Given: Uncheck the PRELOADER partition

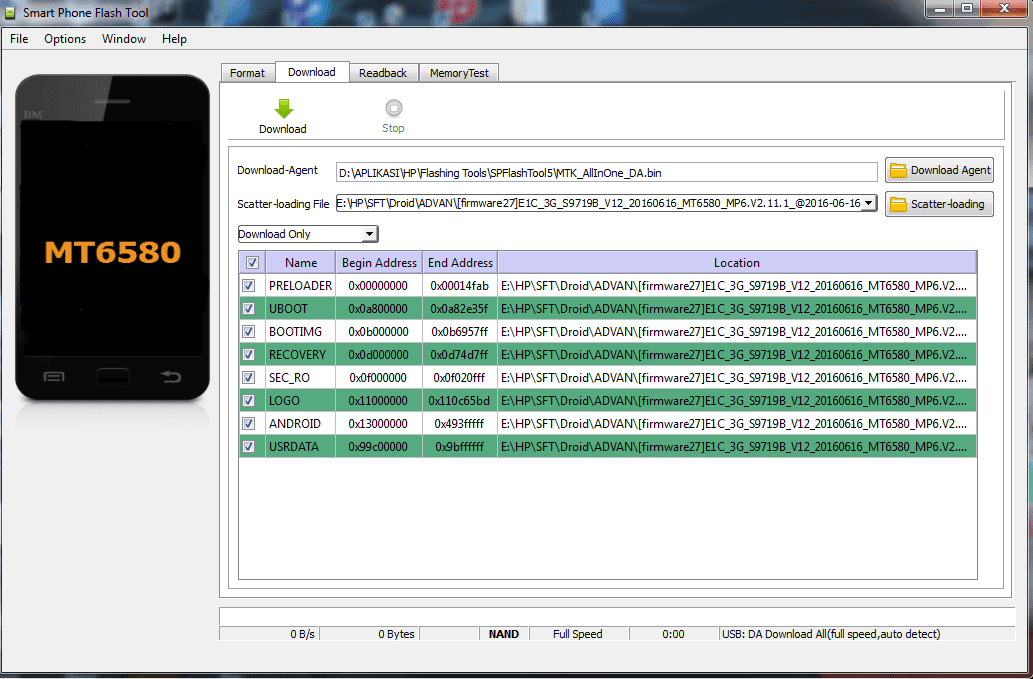Looking at the screenshot, I should pos(247,285).
